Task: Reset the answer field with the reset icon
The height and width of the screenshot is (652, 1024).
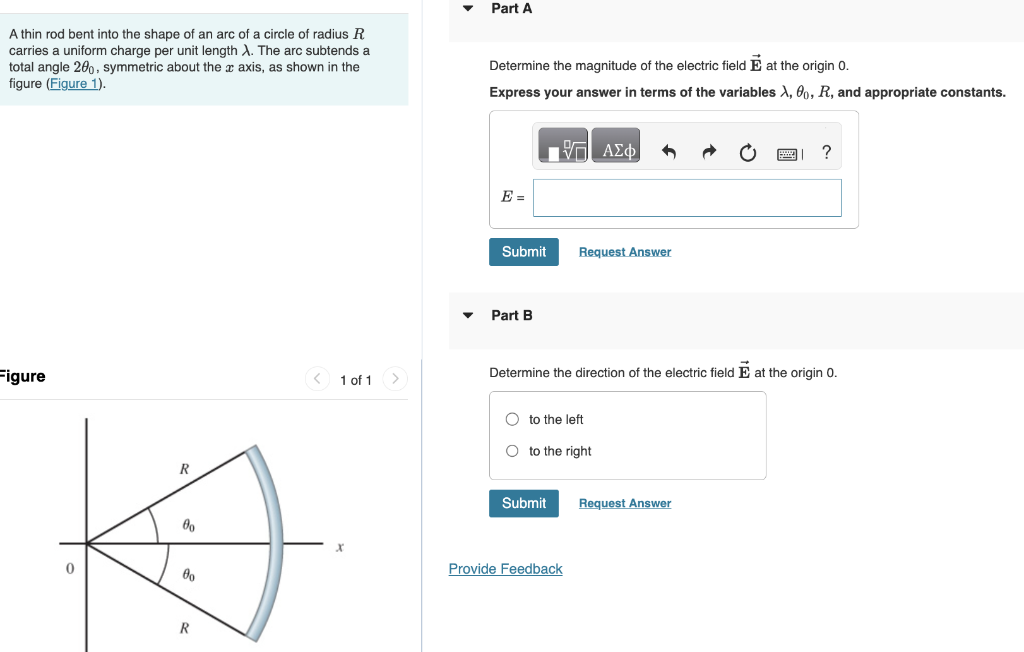Action: pos(747,152)
